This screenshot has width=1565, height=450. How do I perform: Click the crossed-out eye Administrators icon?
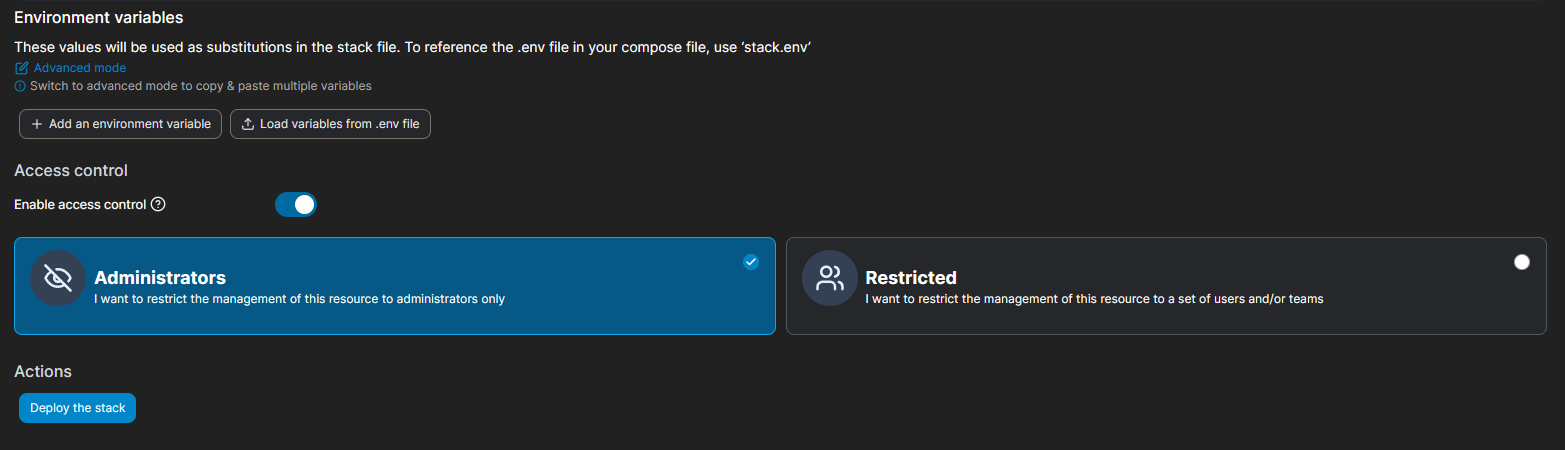(58, 278)
